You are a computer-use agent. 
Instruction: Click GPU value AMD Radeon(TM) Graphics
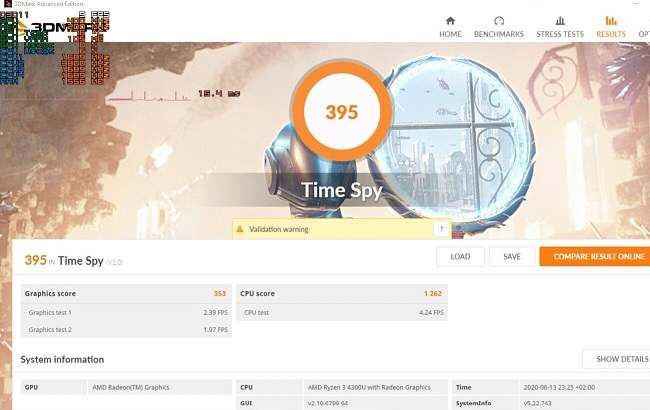(131, 387)
